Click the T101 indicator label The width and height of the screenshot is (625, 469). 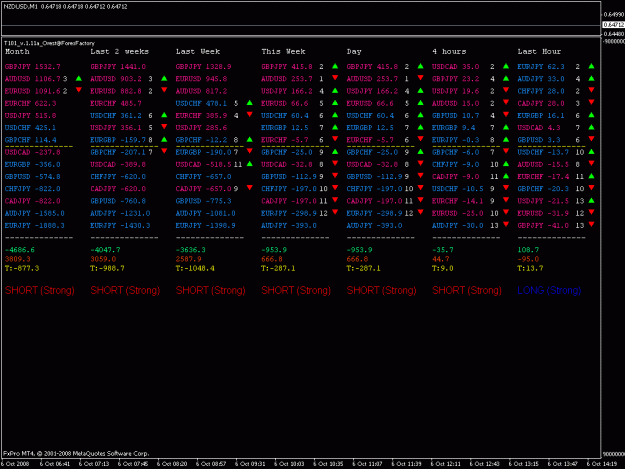(x=49, y=43)
